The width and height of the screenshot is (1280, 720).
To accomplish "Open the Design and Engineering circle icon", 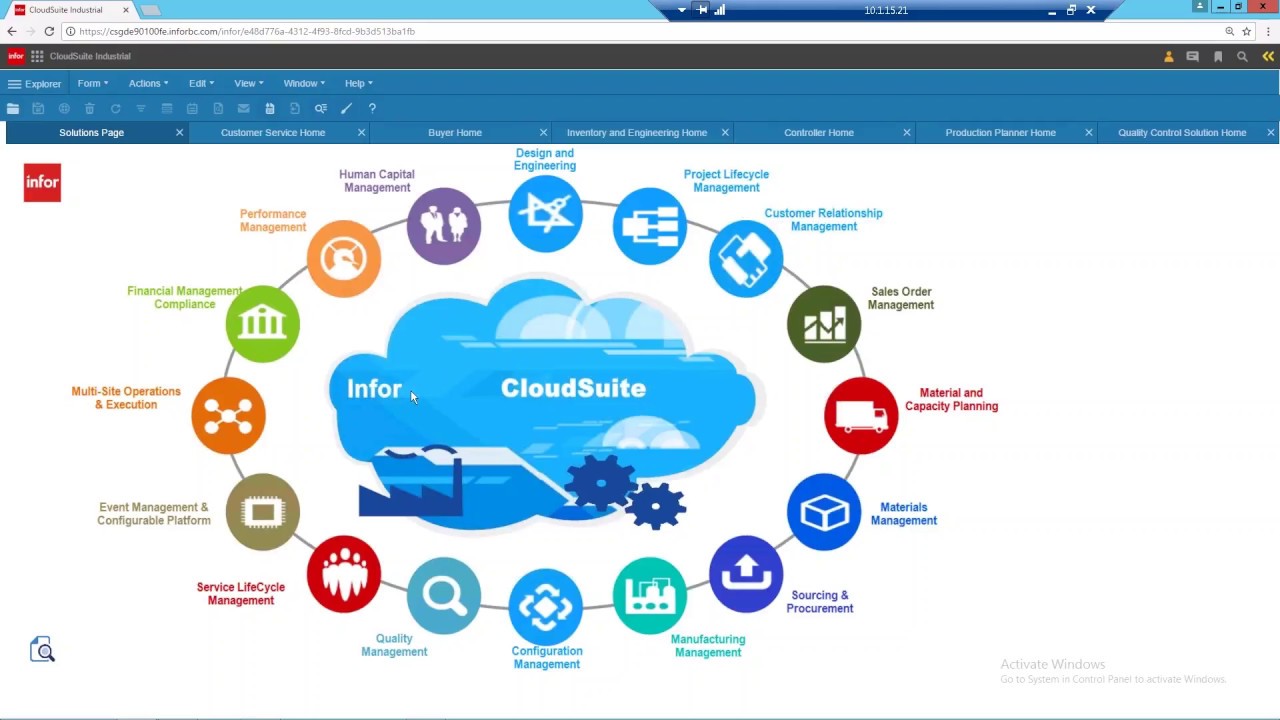I will point(545,213).
